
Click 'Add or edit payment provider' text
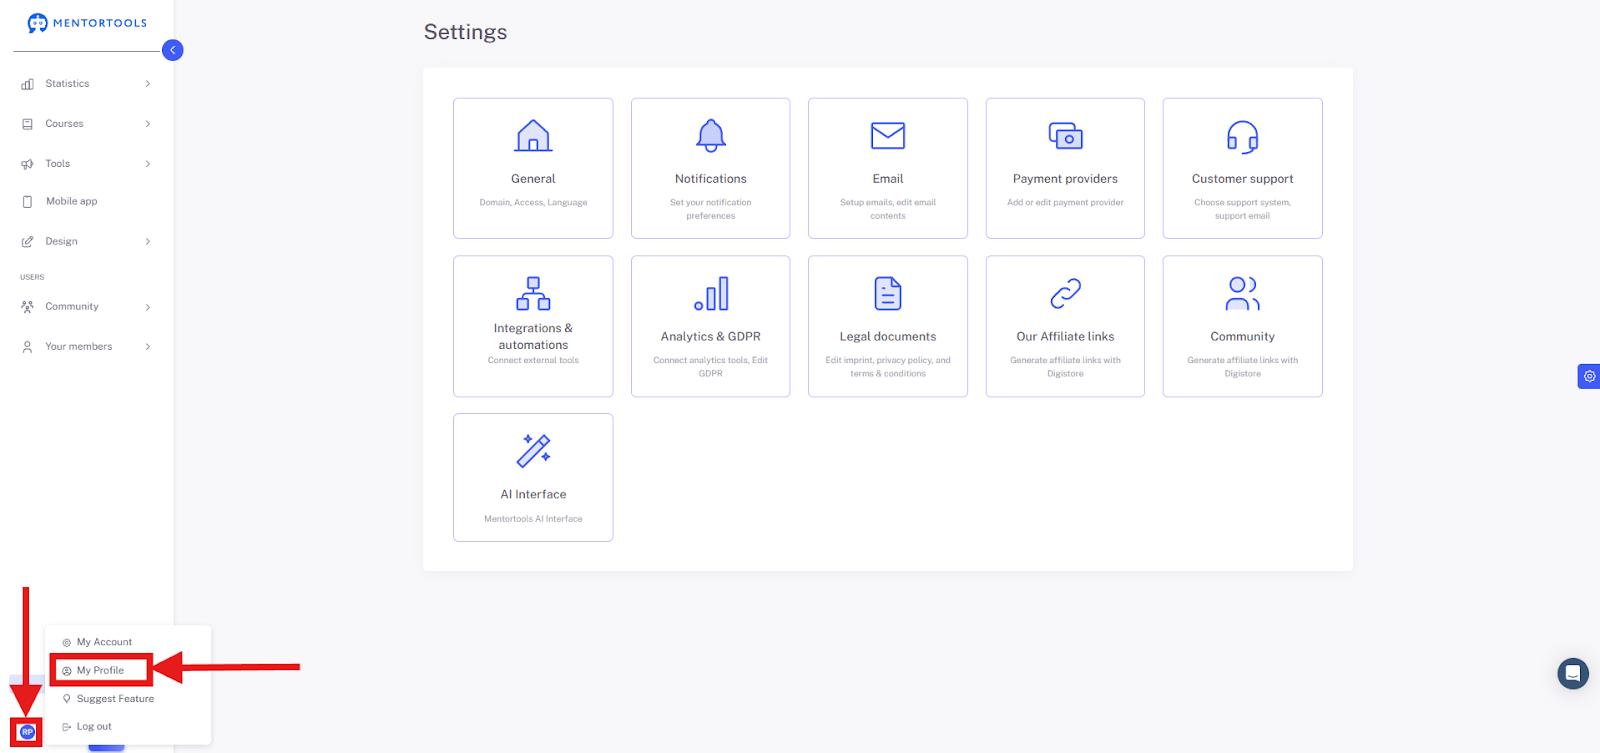[1065, 203]
